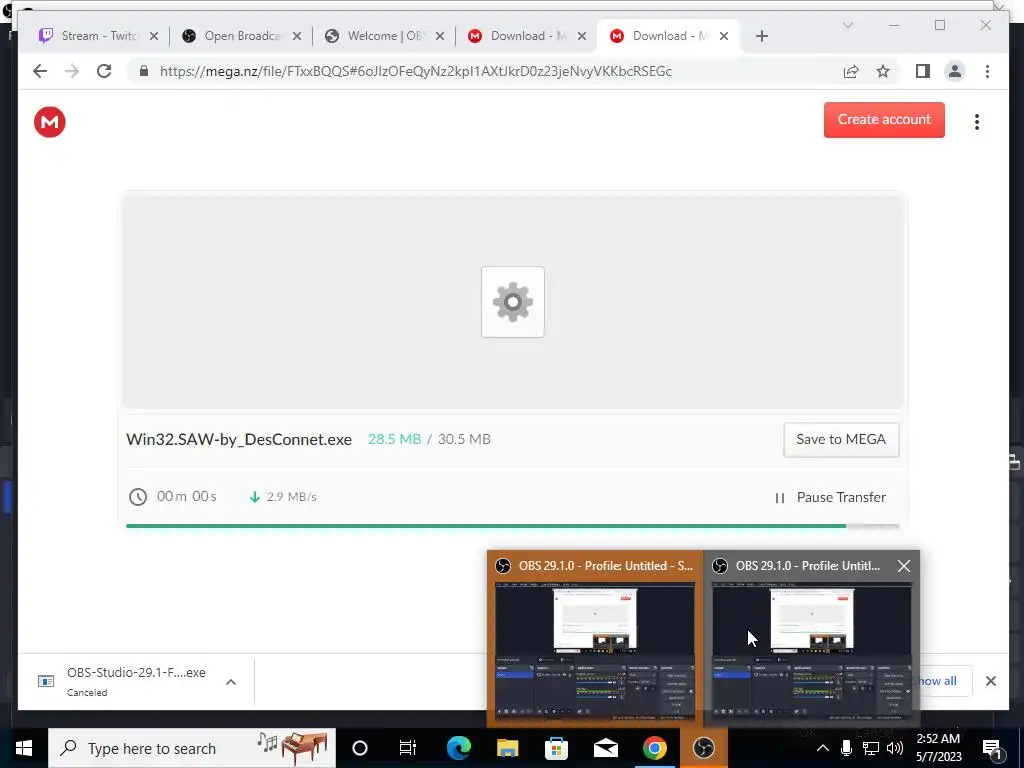Open Windows Start menu
Screen dimensions: 1024x768
(24, 748)
